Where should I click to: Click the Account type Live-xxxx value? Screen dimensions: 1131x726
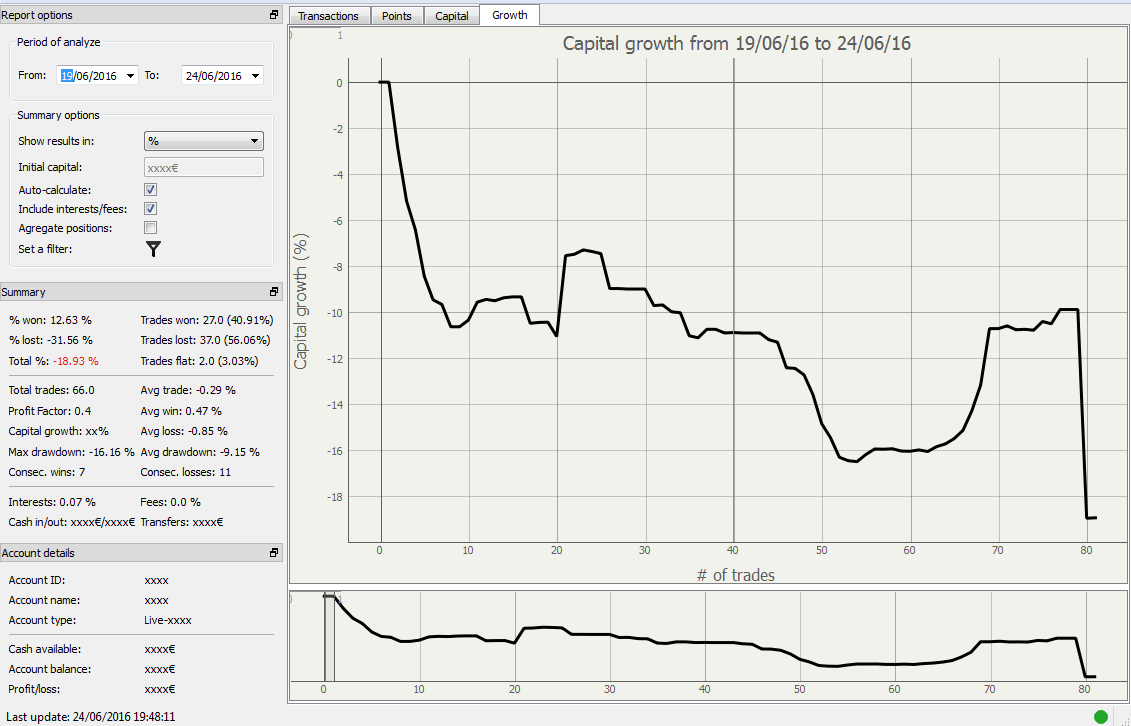click(x=168, y=620)
